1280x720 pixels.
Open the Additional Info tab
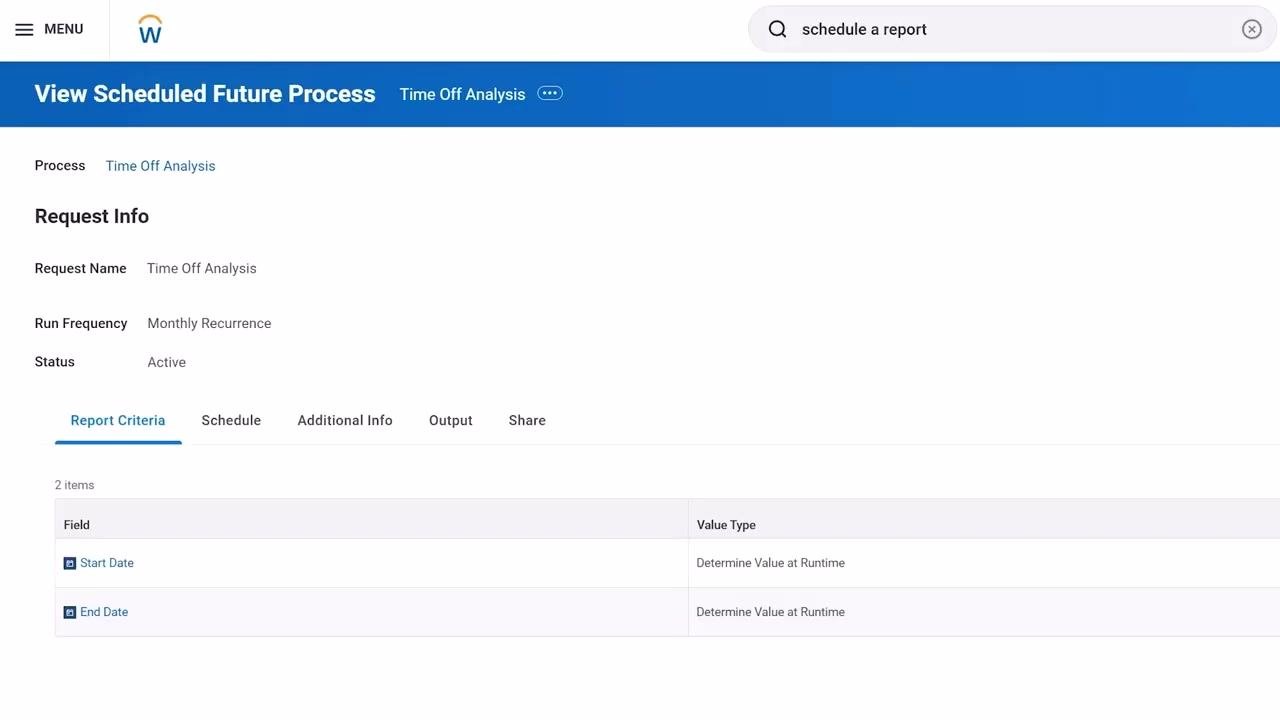[345, 420]
